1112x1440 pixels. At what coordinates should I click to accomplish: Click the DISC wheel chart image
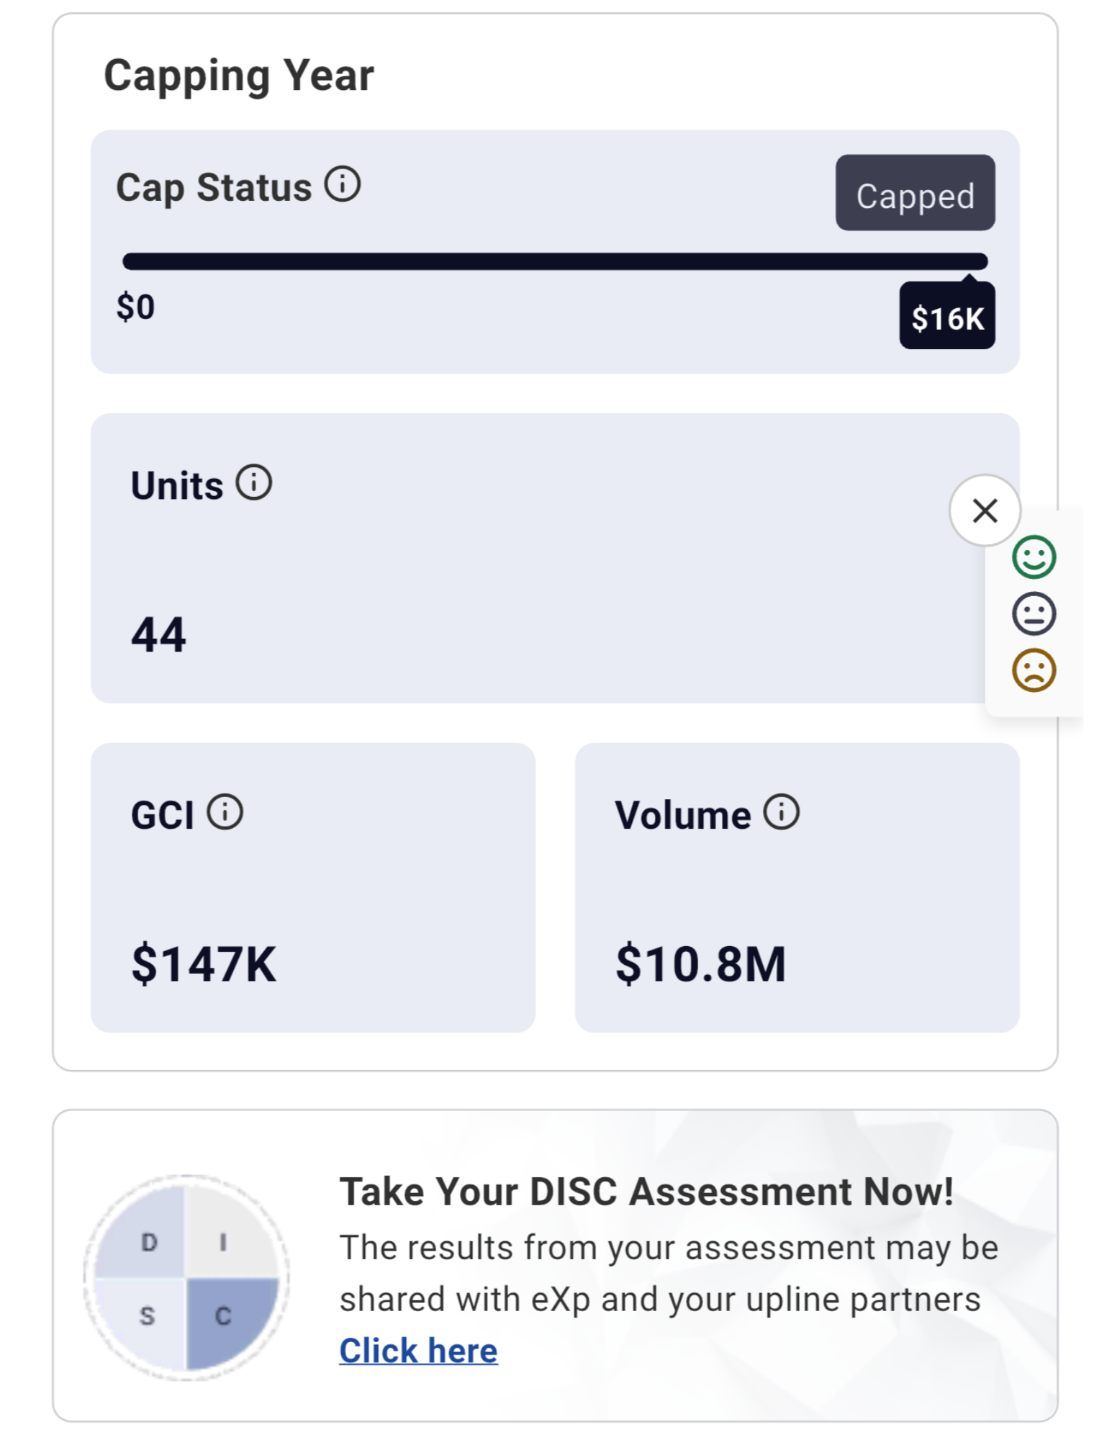click(187, 1278)
